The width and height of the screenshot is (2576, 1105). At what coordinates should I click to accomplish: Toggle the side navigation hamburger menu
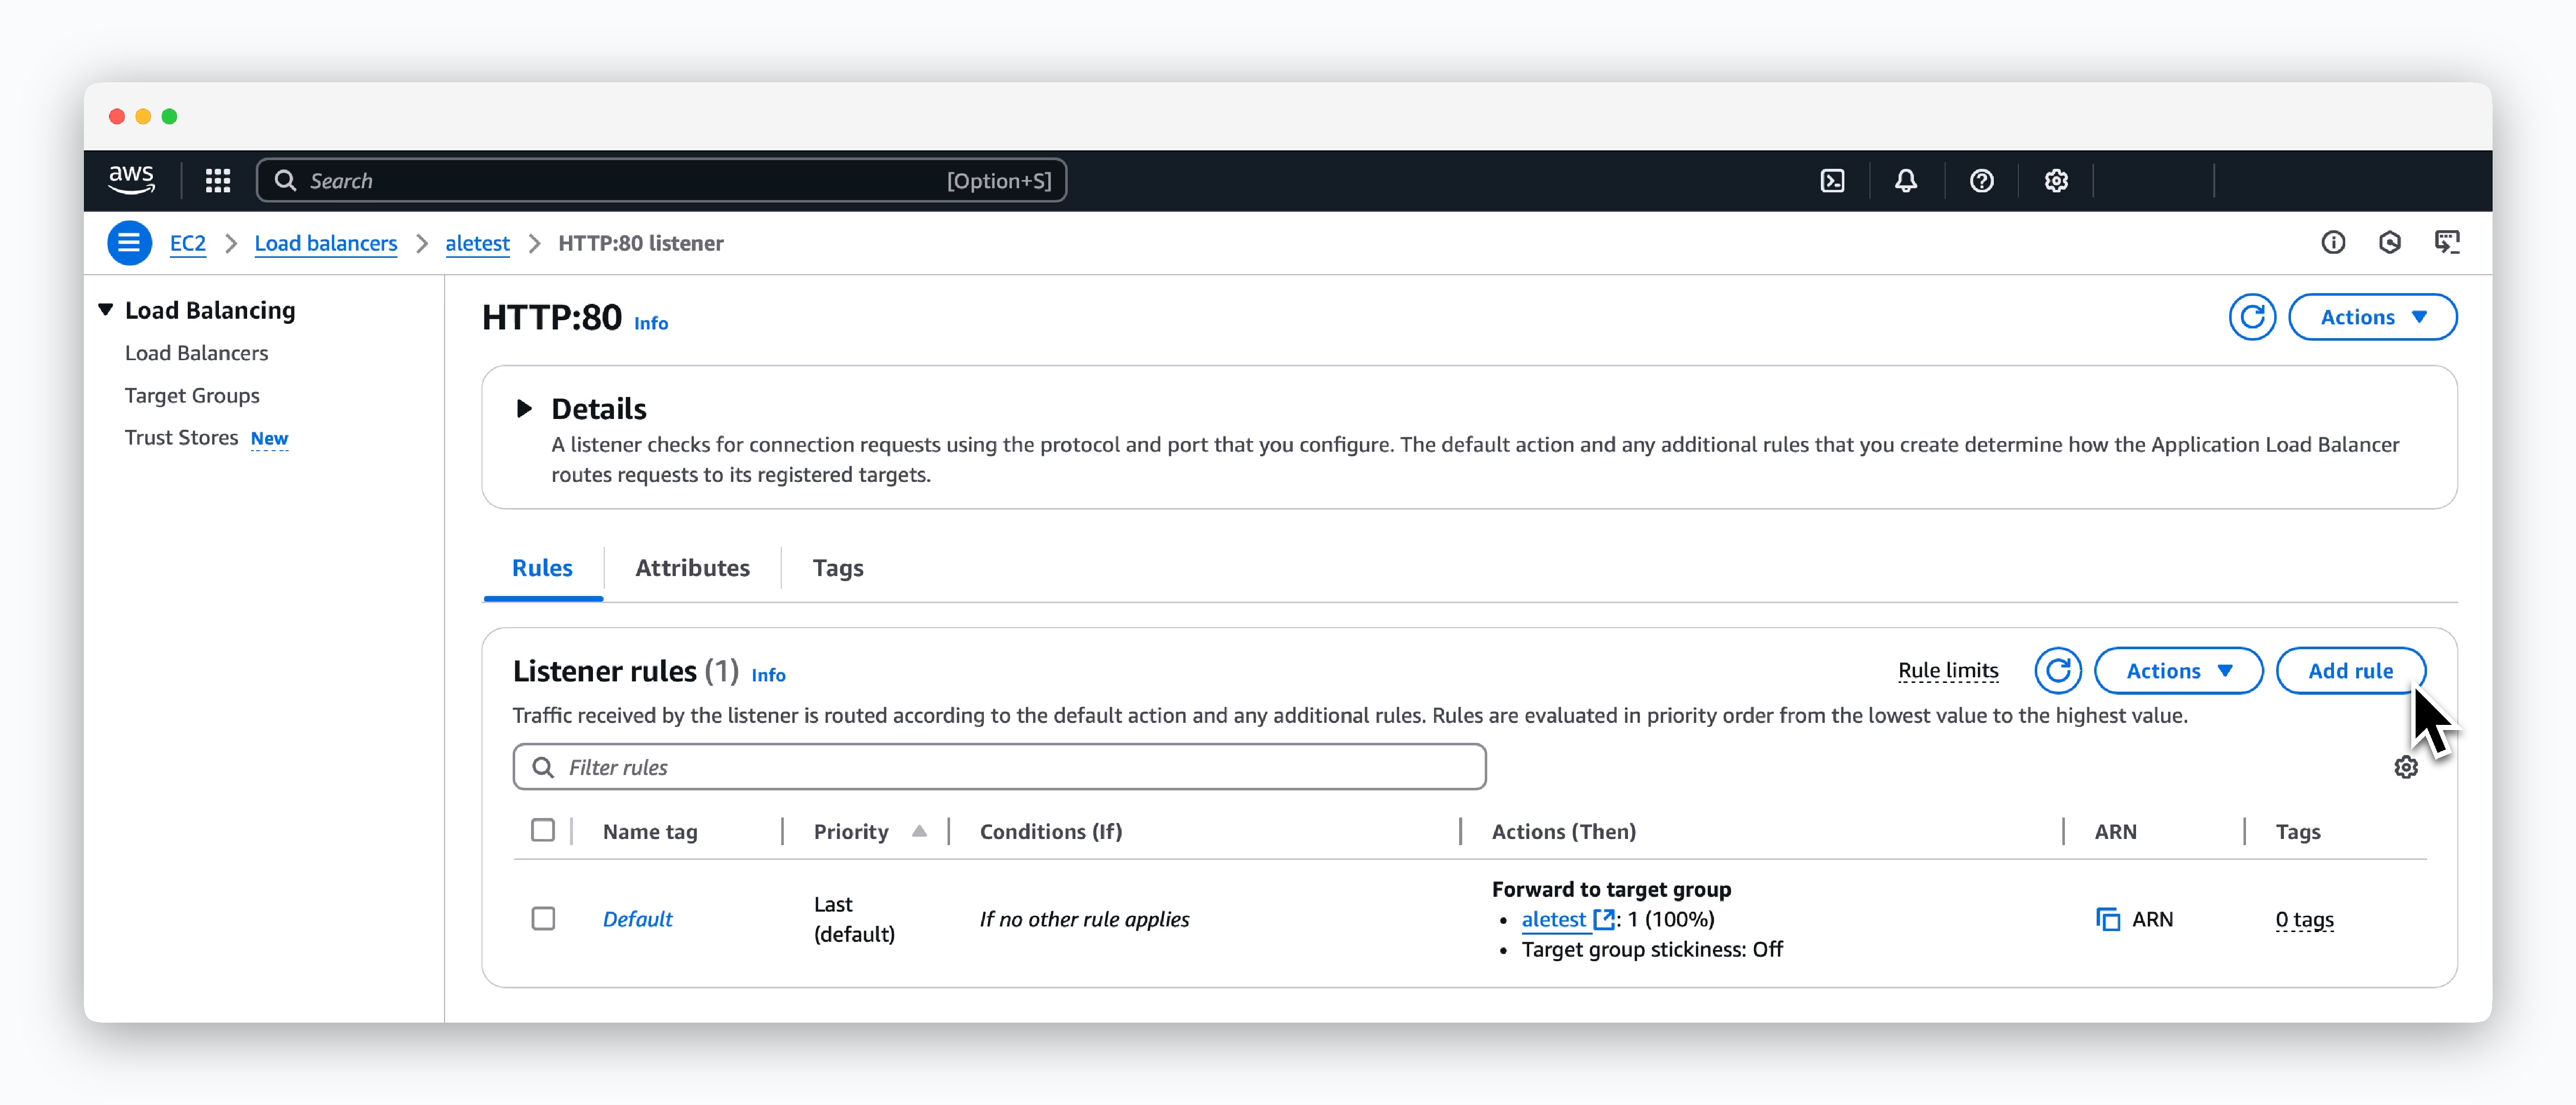click(x=129, y=243)
